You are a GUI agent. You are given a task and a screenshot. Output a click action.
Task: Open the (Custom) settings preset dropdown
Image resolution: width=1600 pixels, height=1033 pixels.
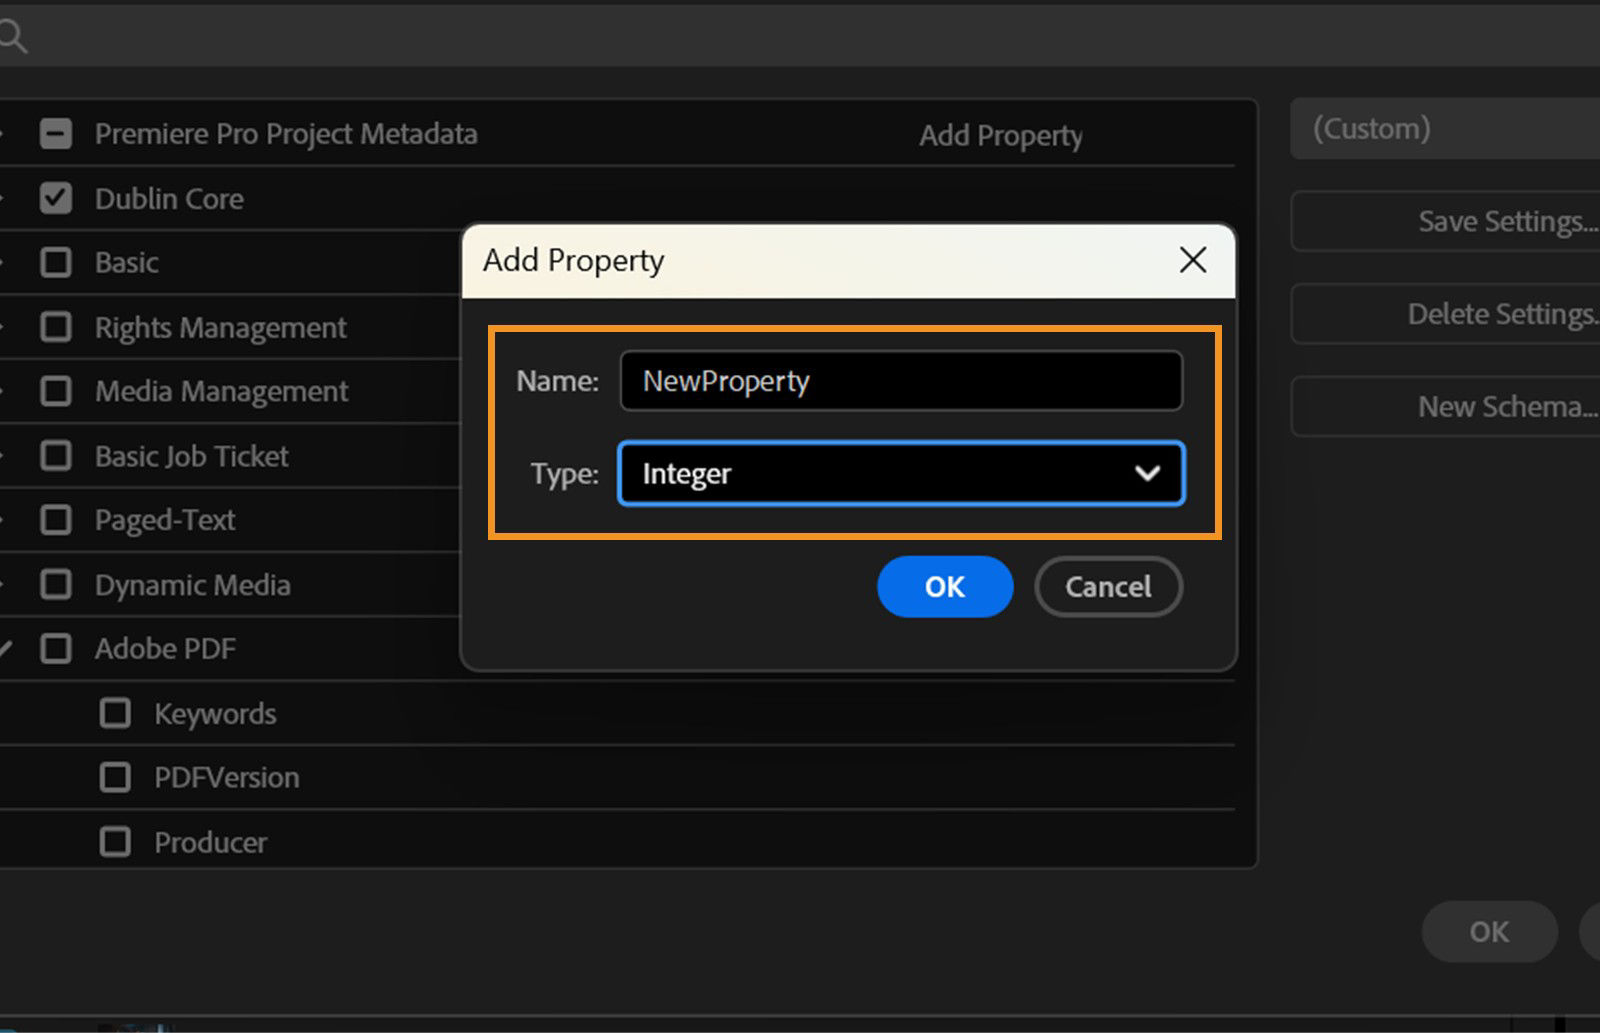[1443, 128]
